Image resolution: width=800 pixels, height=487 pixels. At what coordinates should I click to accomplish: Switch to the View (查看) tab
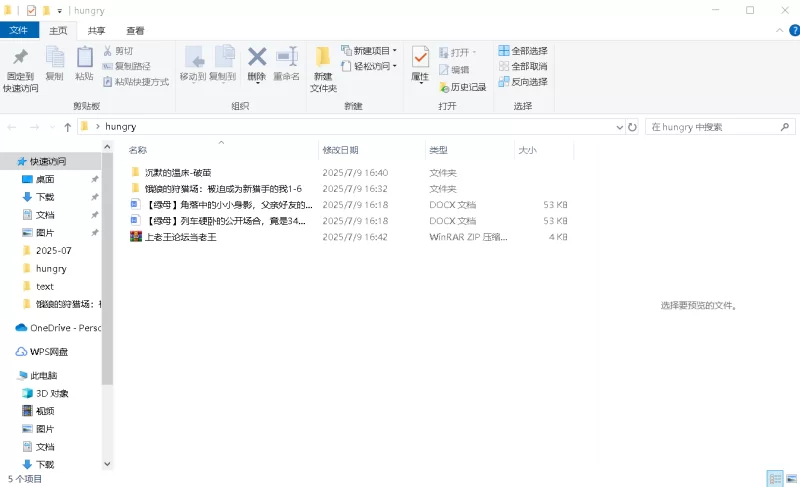(135, 31)
